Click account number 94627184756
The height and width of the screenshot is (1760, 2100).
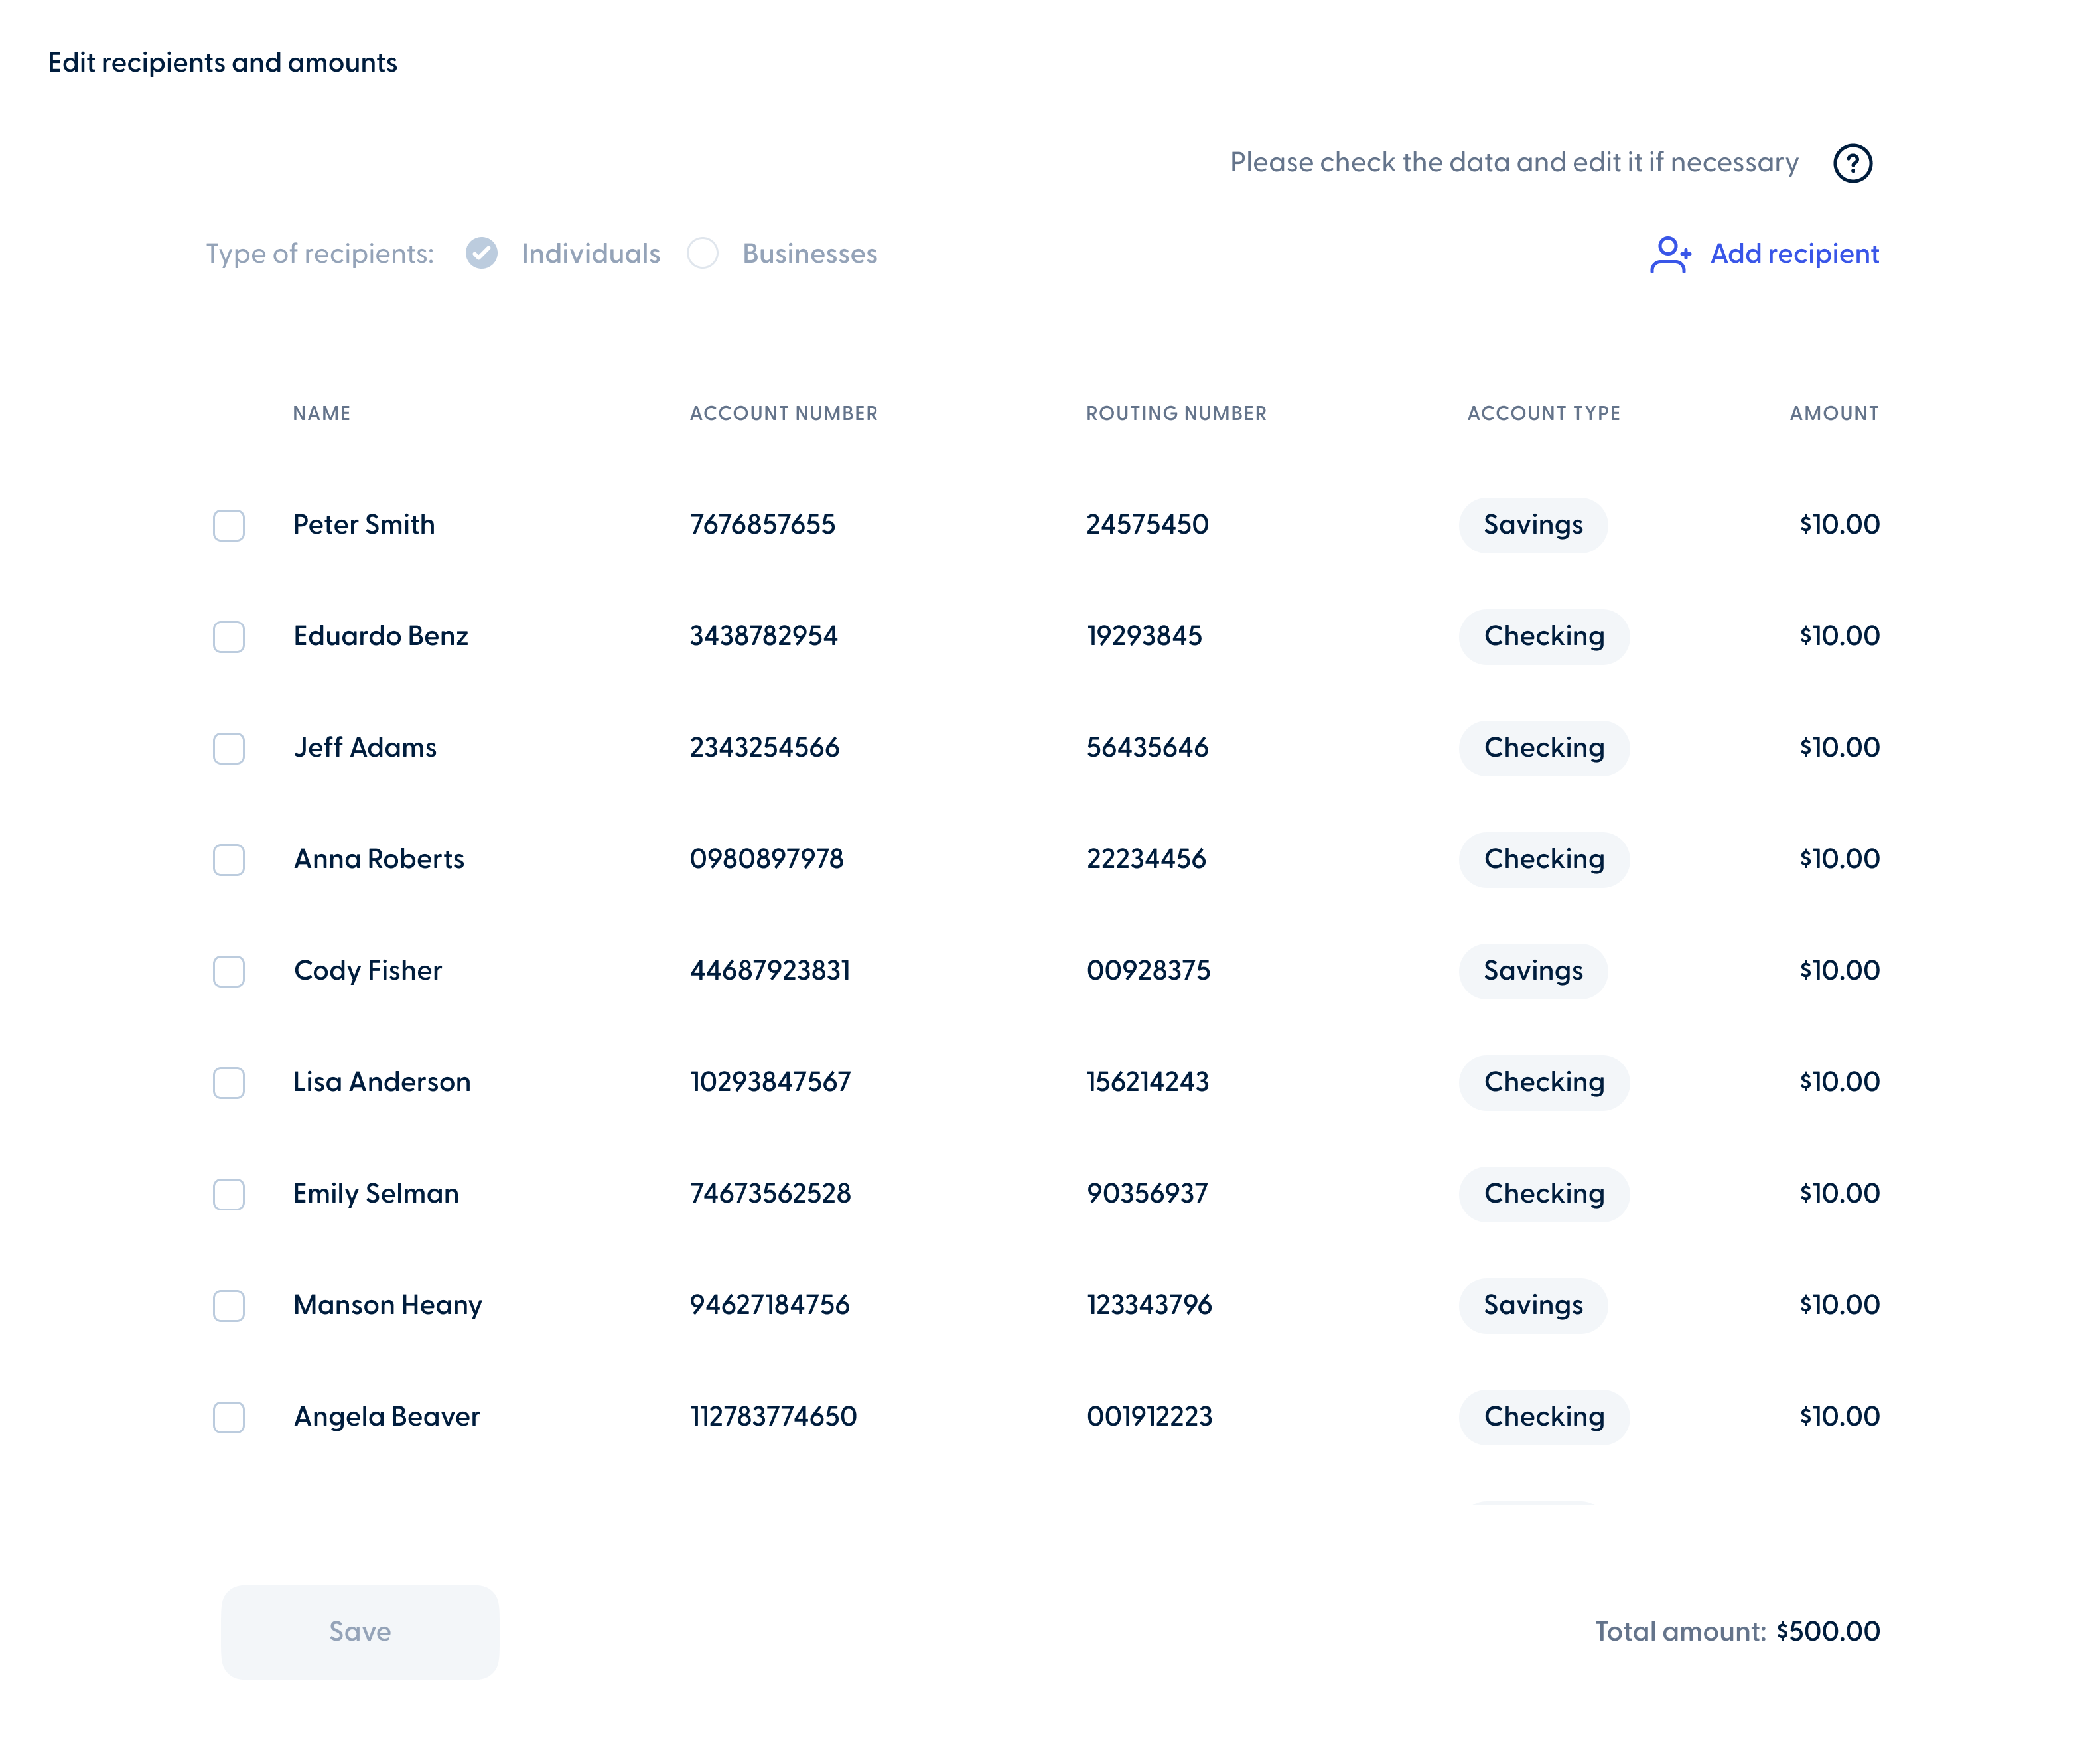770,1306
